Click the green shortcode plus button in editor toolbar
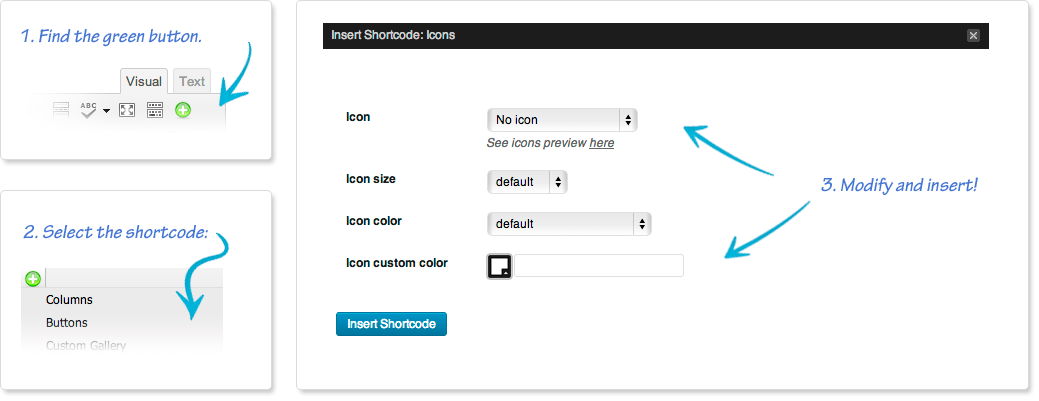Viewport: 1039px width, 401px height. [183, 110]
